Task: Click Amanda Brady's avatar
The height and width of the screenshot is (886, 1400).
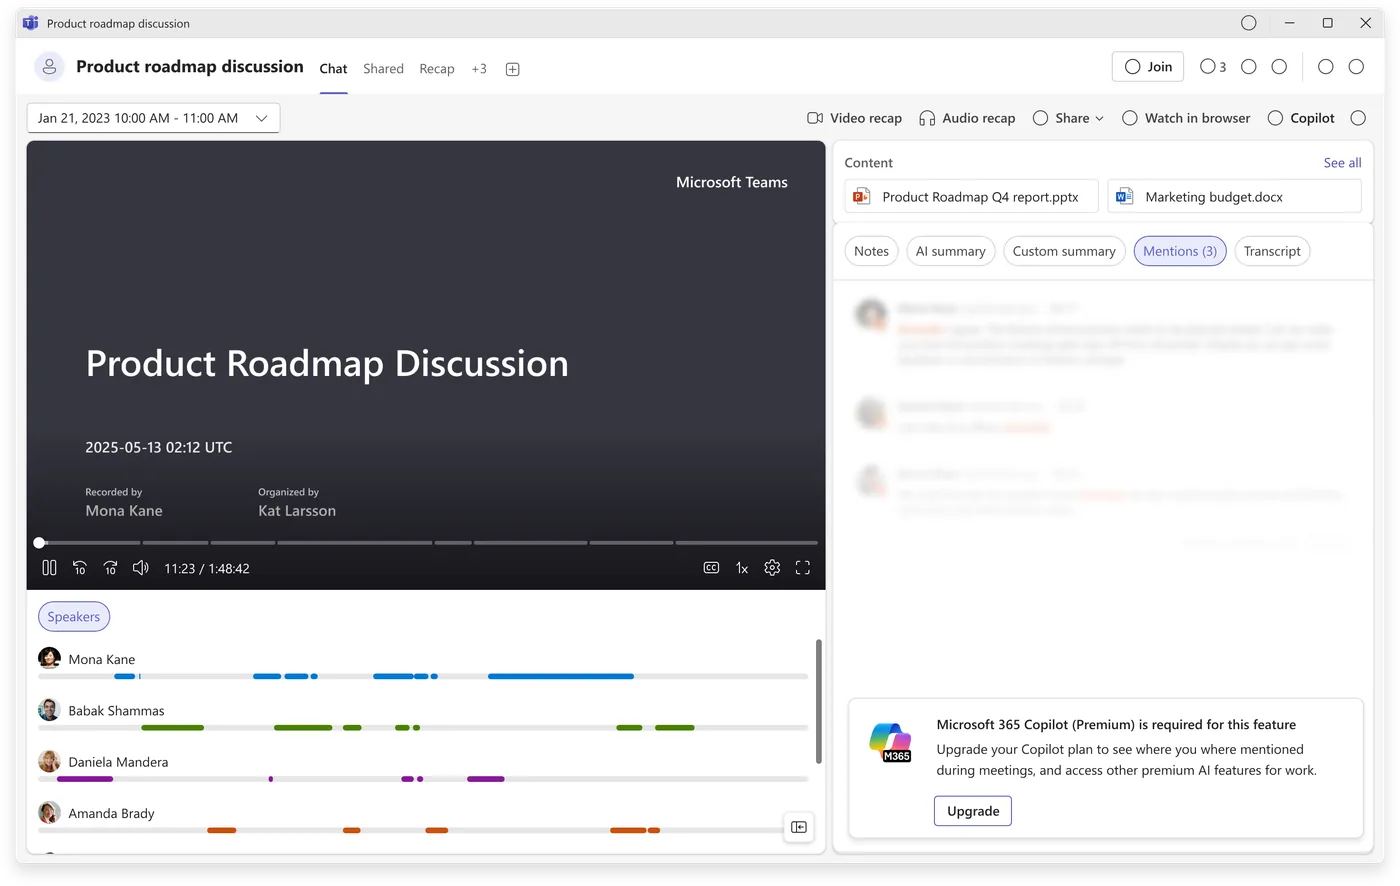Action: (49, 812)
